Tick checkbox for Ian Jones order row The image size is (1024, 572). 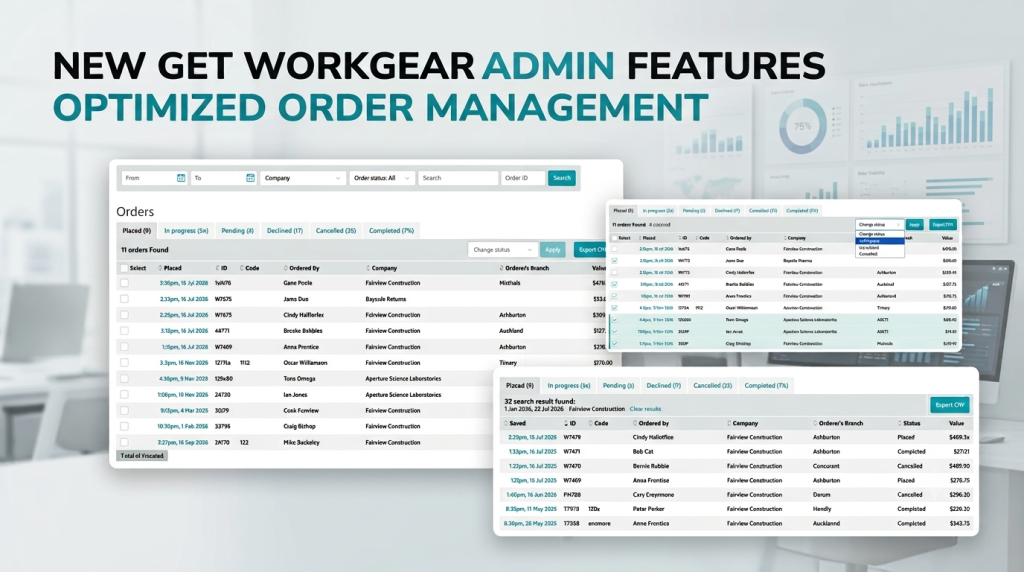tap(124, 395)
